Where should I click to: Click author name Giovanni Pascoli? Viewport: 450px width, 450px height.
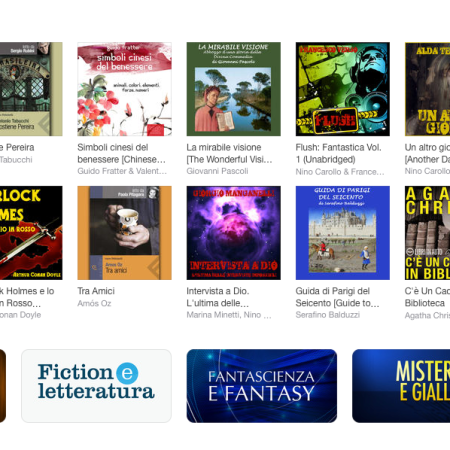217,171
